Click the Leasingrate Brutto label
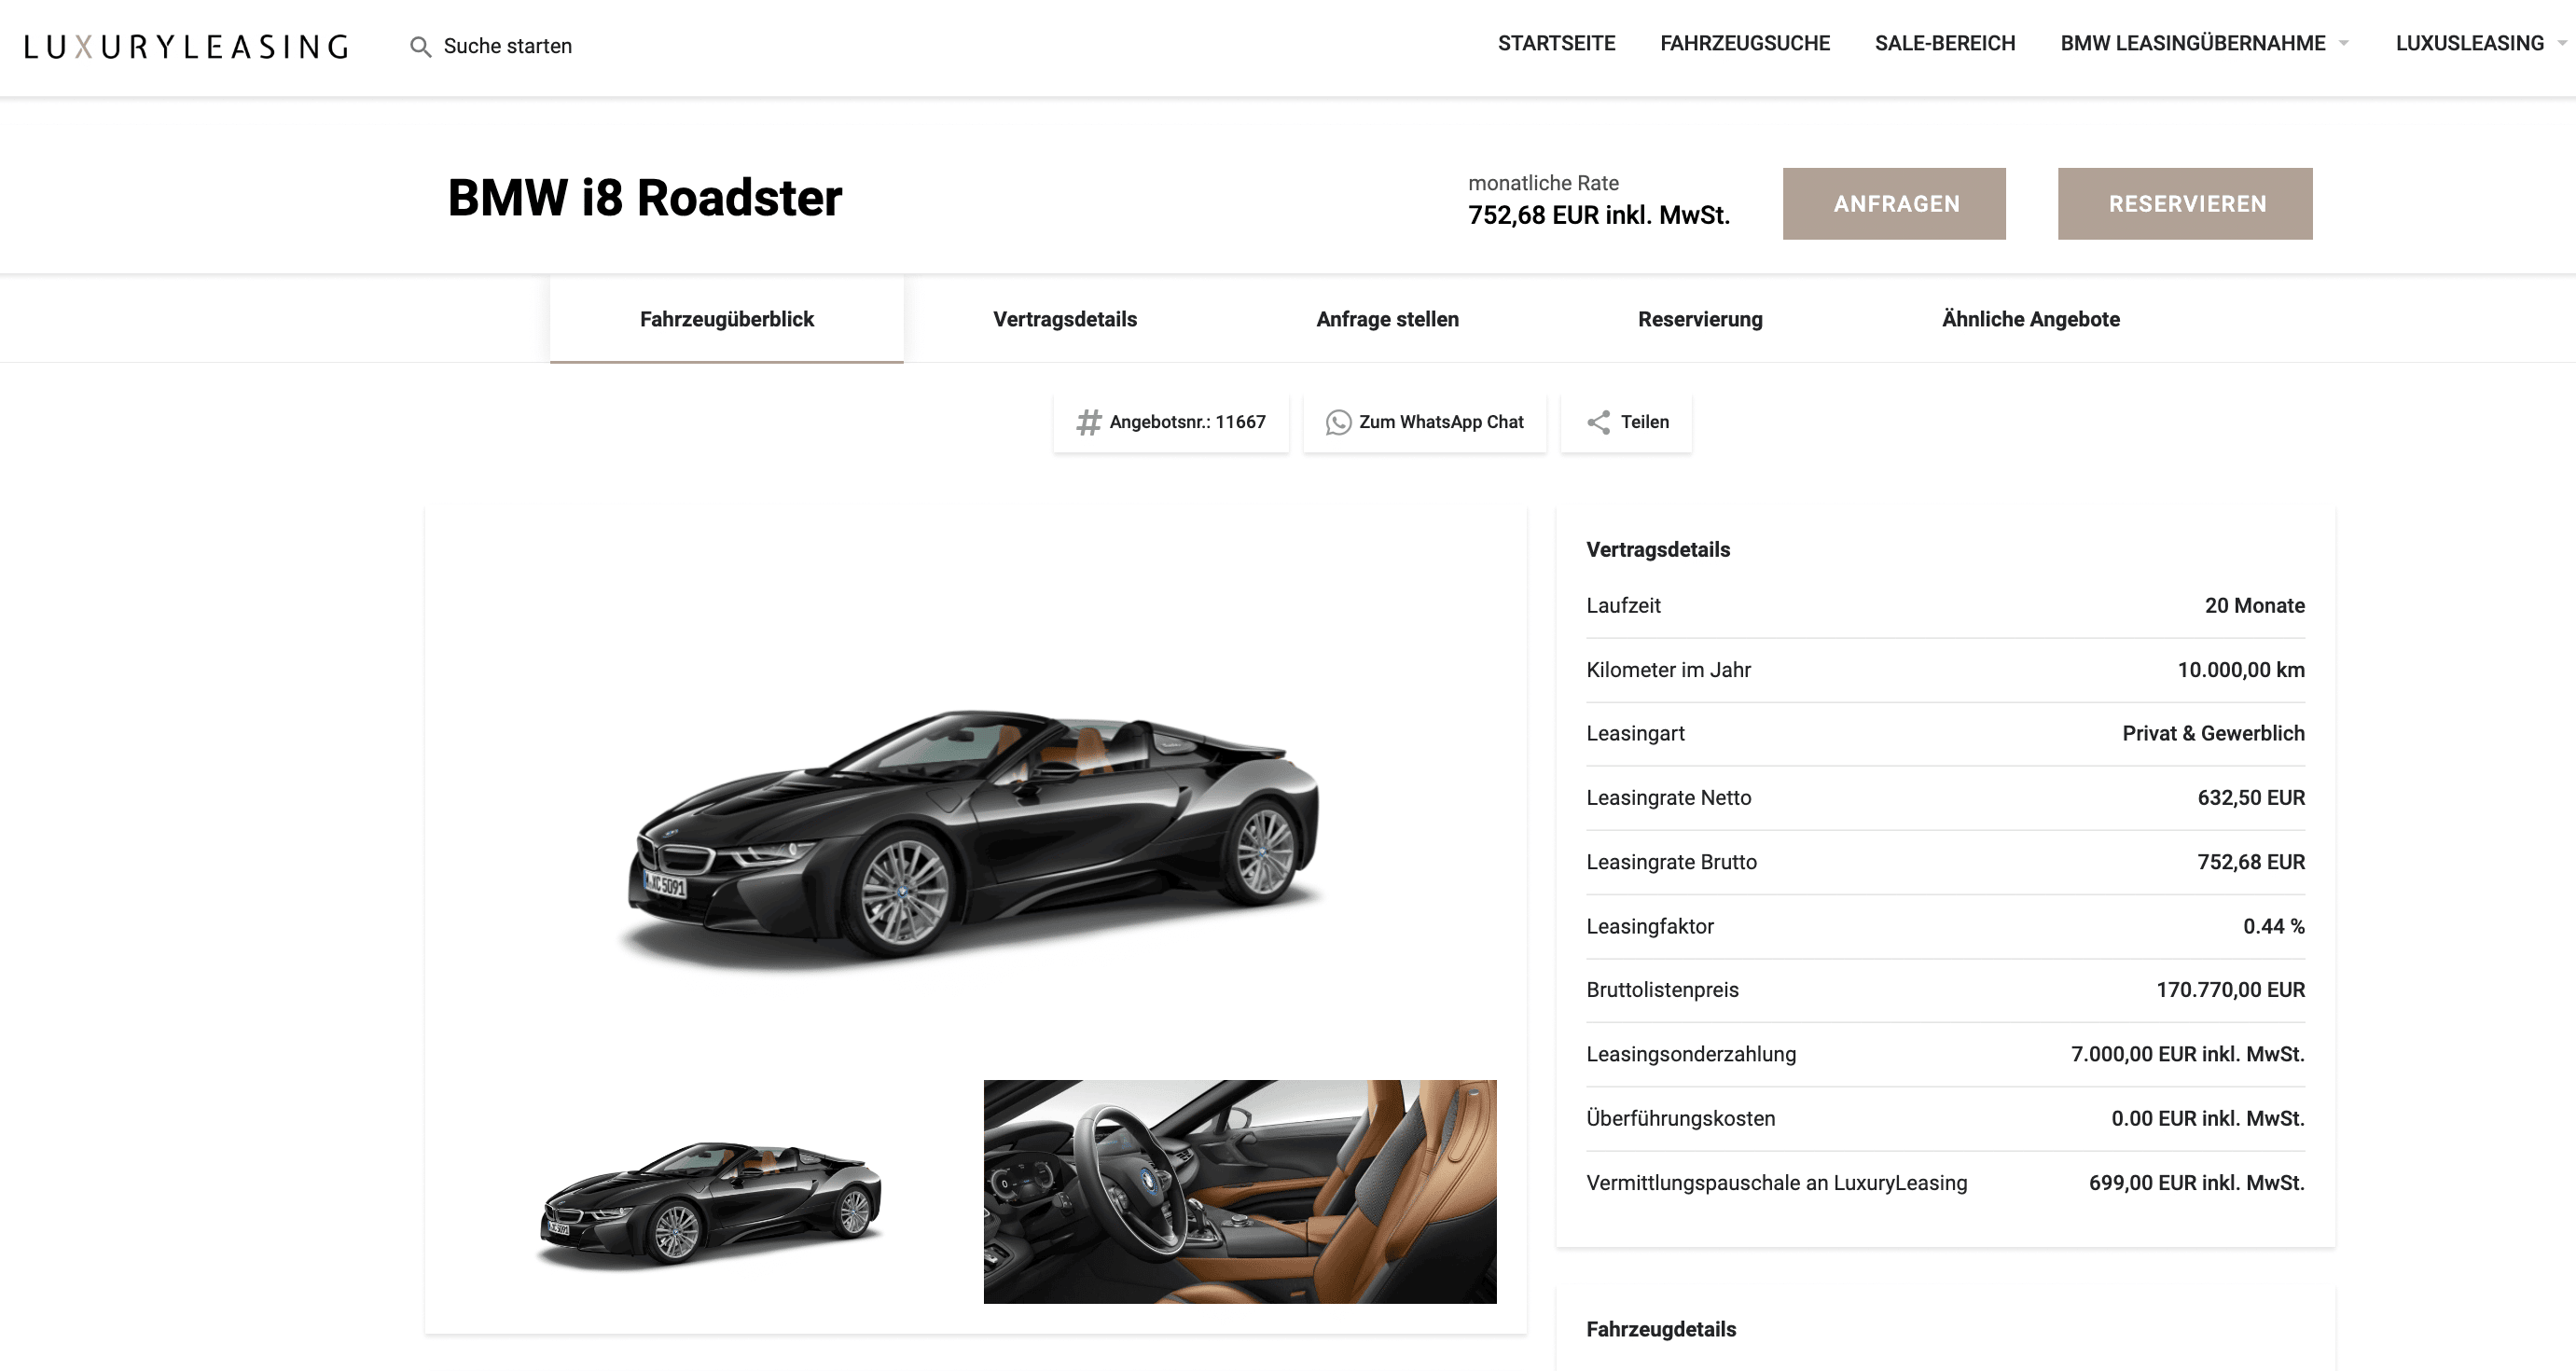2576x1371 pixels. coord(1671,862)
